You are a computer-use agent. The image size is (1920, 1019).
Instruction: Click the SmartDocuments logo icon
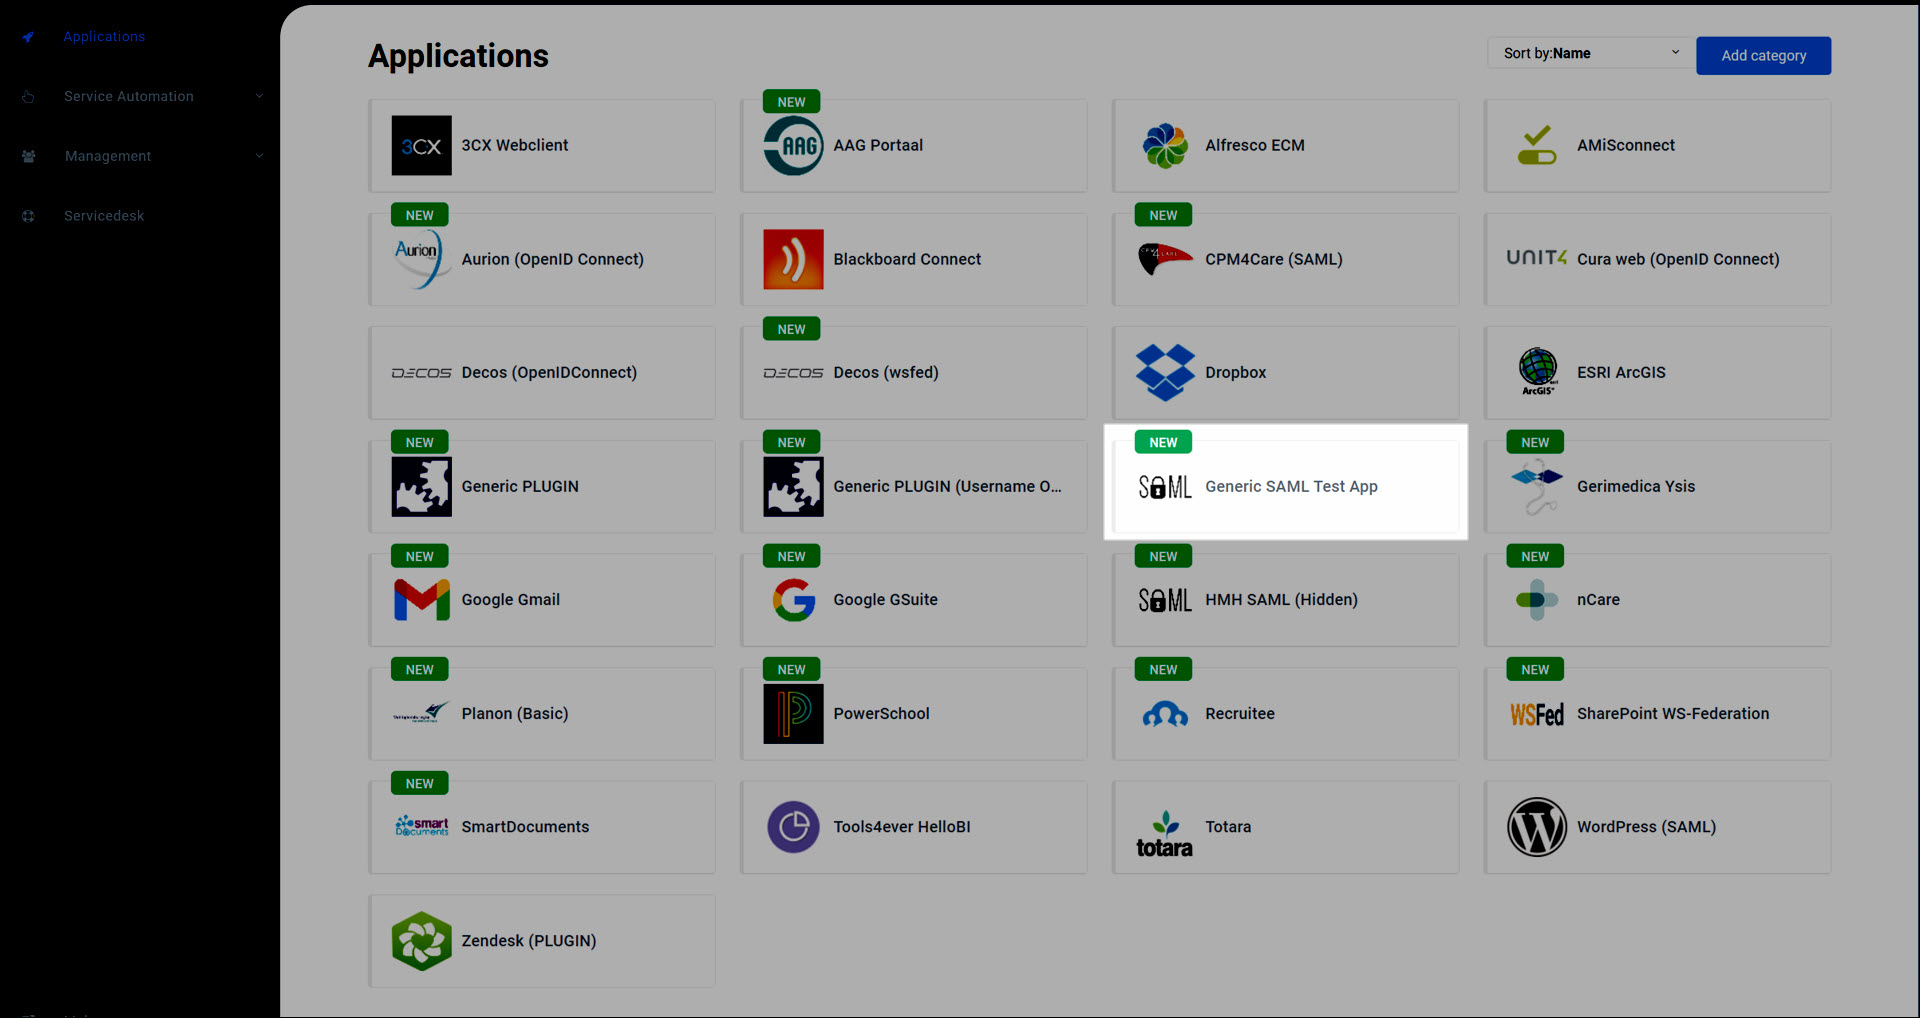pyautogui.click(x=421, y=826)
